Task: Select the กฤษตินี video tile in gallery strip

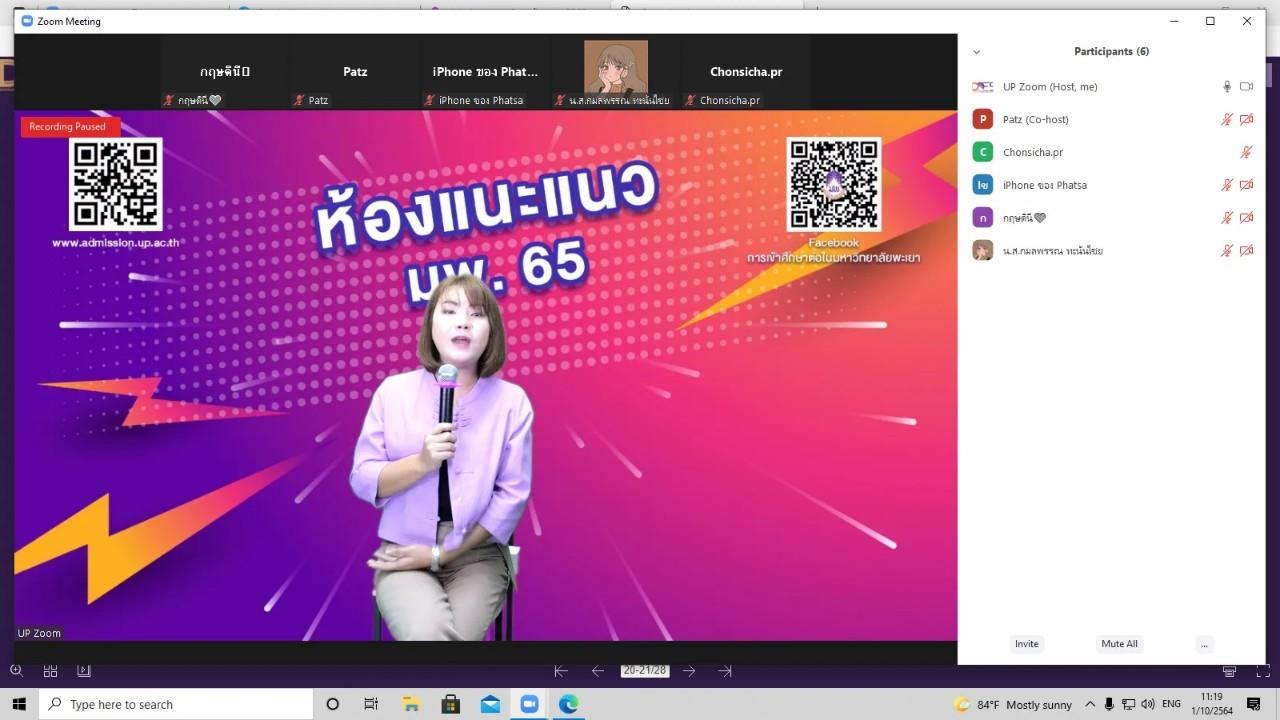Action: pos(225,73)
